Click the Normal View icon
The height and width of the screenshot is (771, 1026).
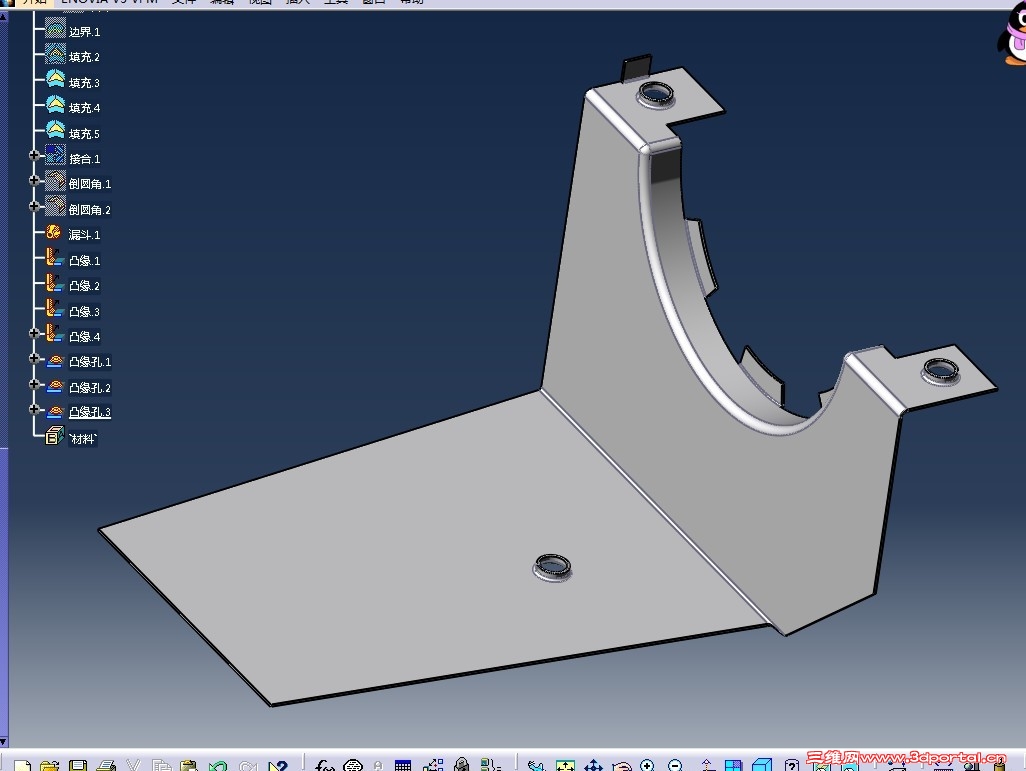click(707, 765)
